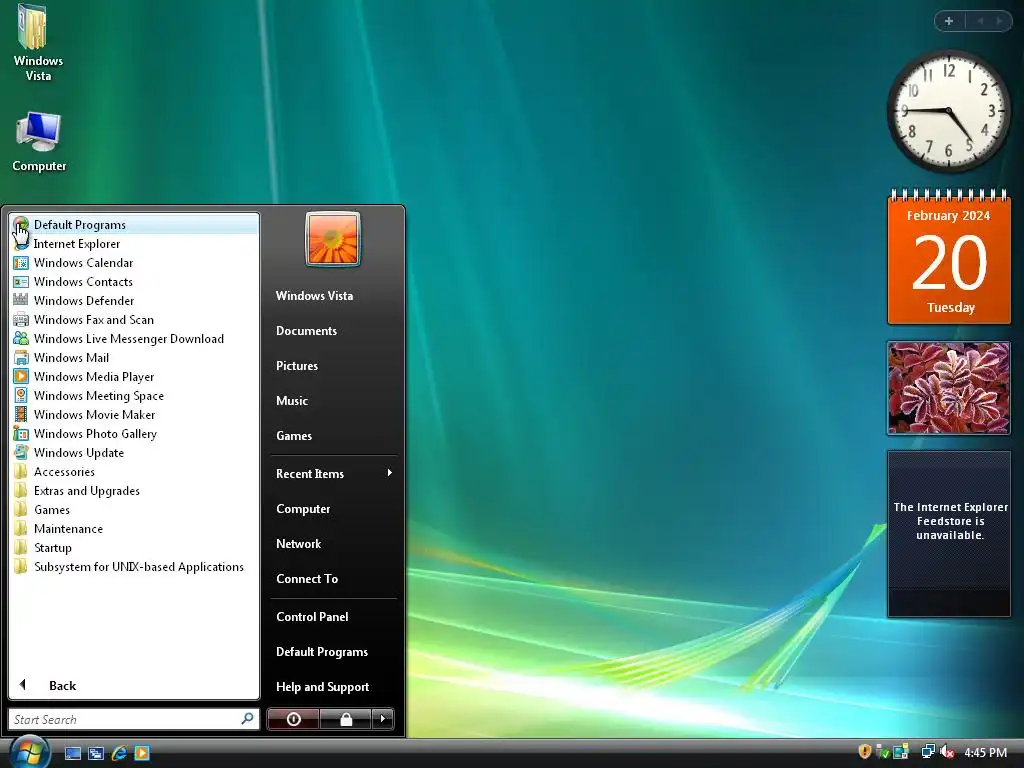The image size is (1024, 768).
Task: Open Pictures from the right pane
Action: coord(296,366)
